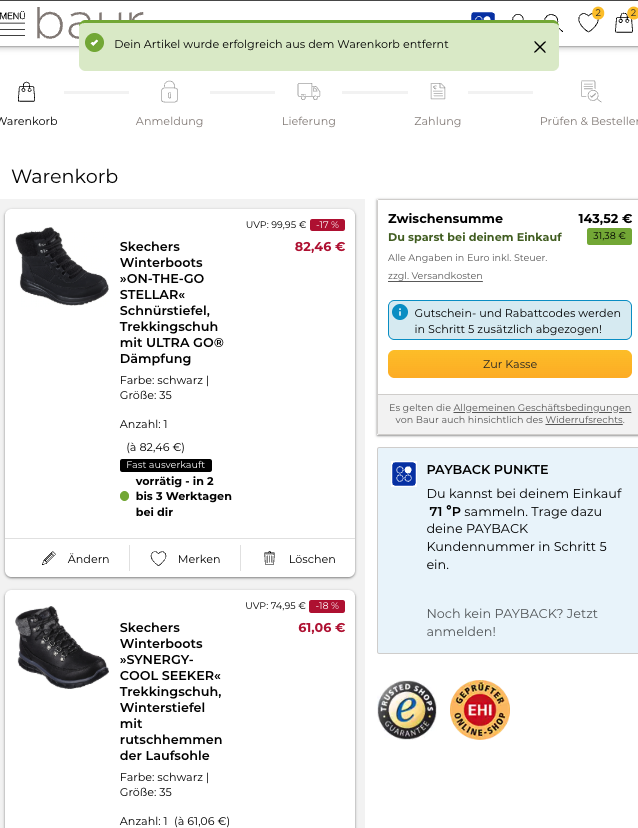This screenshot has width=638, height=828.
Task: Click the Anmeldung step lock icon
Action: pyautogui.click(x=169, y=92)
